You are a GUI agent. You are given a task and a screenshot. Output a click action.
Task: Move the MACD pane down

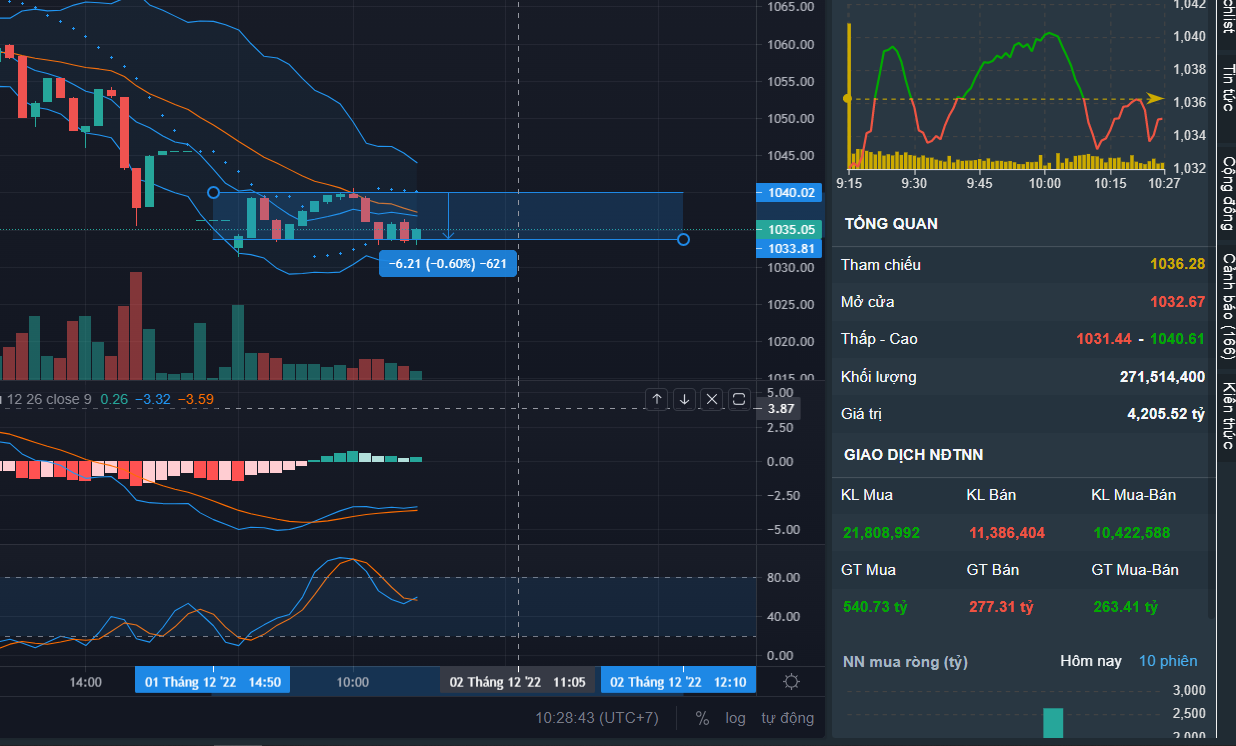pos(684,399)
